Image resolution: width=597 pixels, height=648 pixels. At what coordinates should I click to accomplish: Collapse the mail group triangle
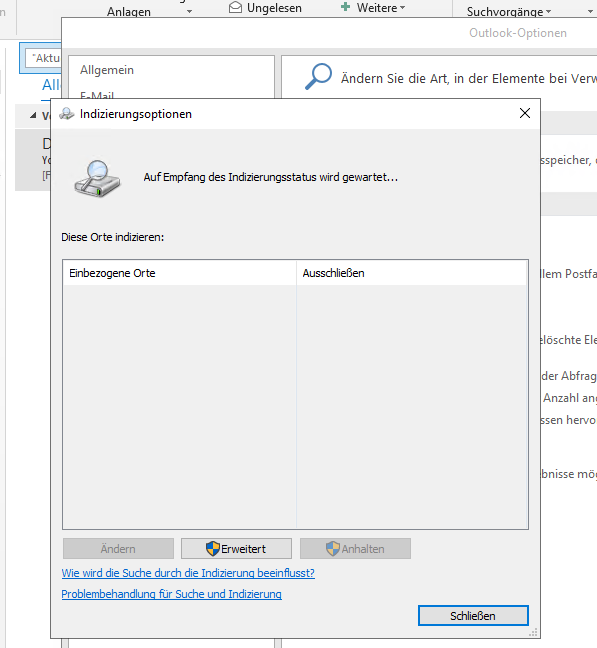(x=33, y=115)
